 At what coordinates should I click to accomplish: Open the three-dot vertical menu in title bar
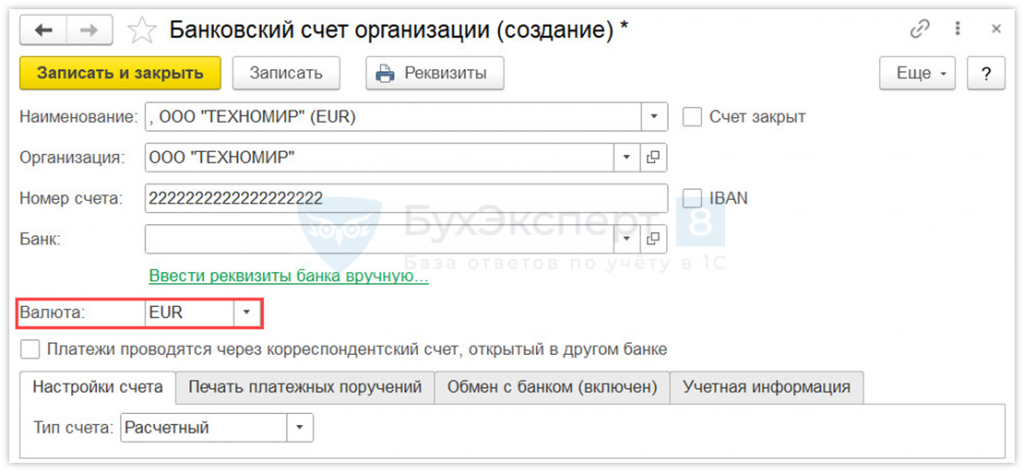pyautogui.click(x=958, y=29)
